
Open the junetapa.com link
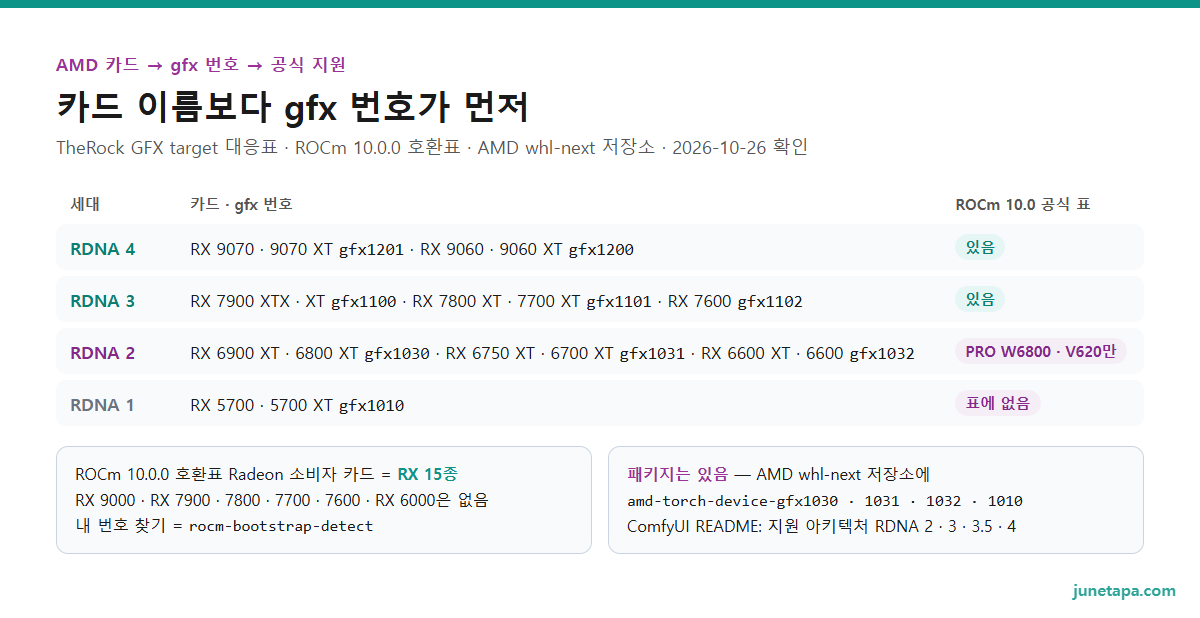(1124, 590)
